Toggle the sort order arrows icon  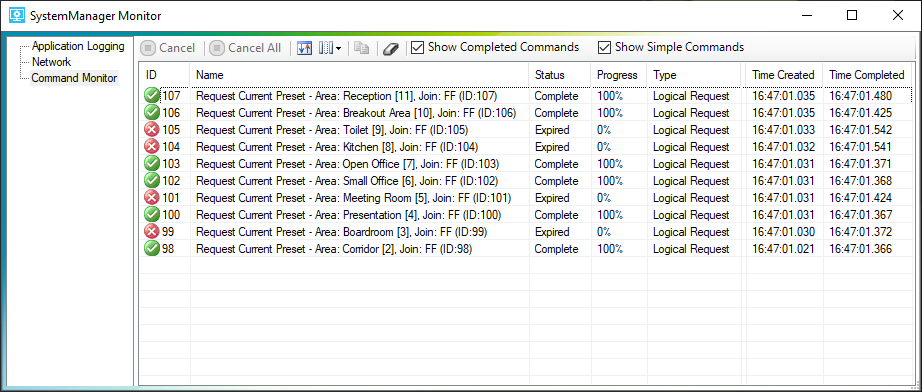click(304, 48)
